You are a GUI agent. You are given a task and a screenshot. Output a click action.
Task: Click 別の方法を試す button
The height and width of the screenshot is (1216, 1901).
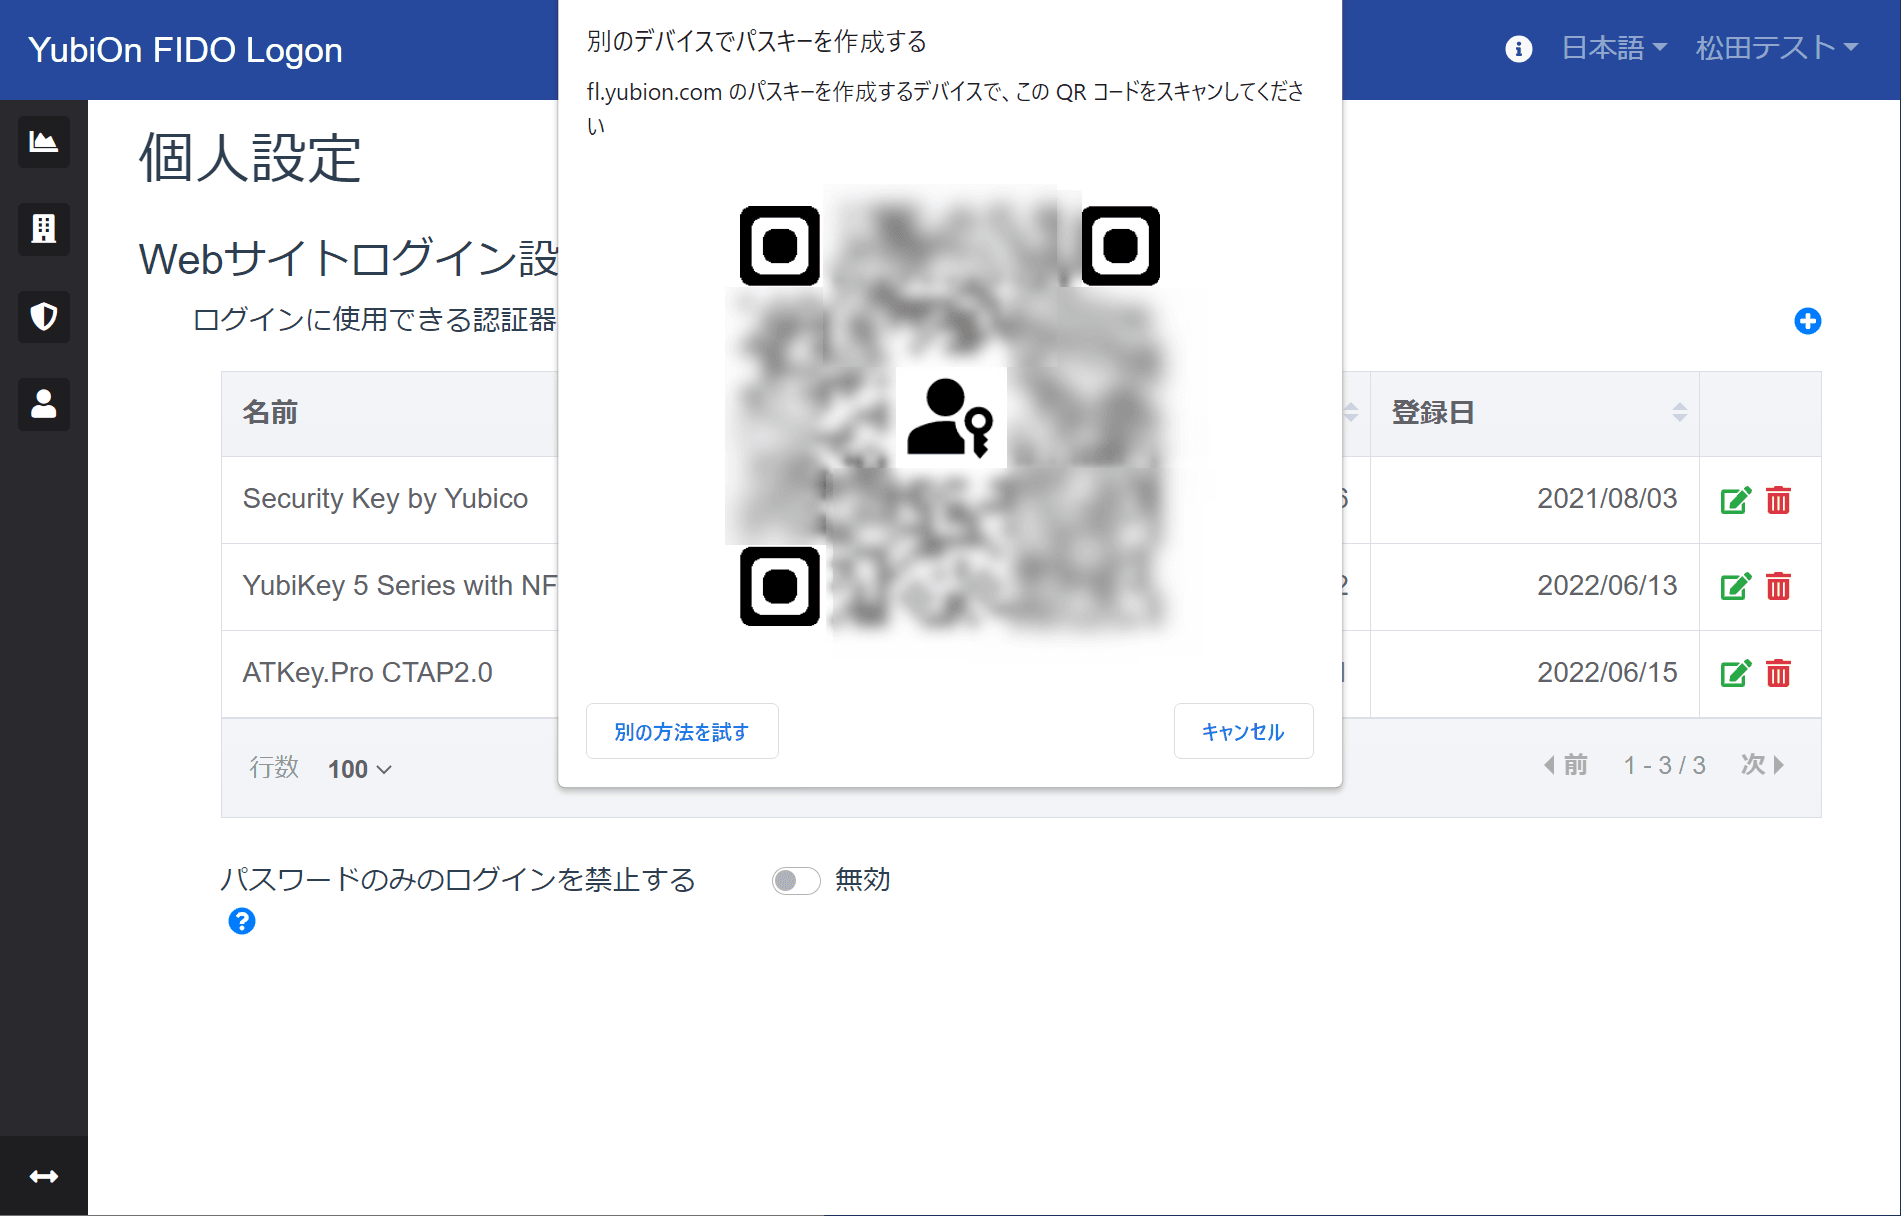682,731
